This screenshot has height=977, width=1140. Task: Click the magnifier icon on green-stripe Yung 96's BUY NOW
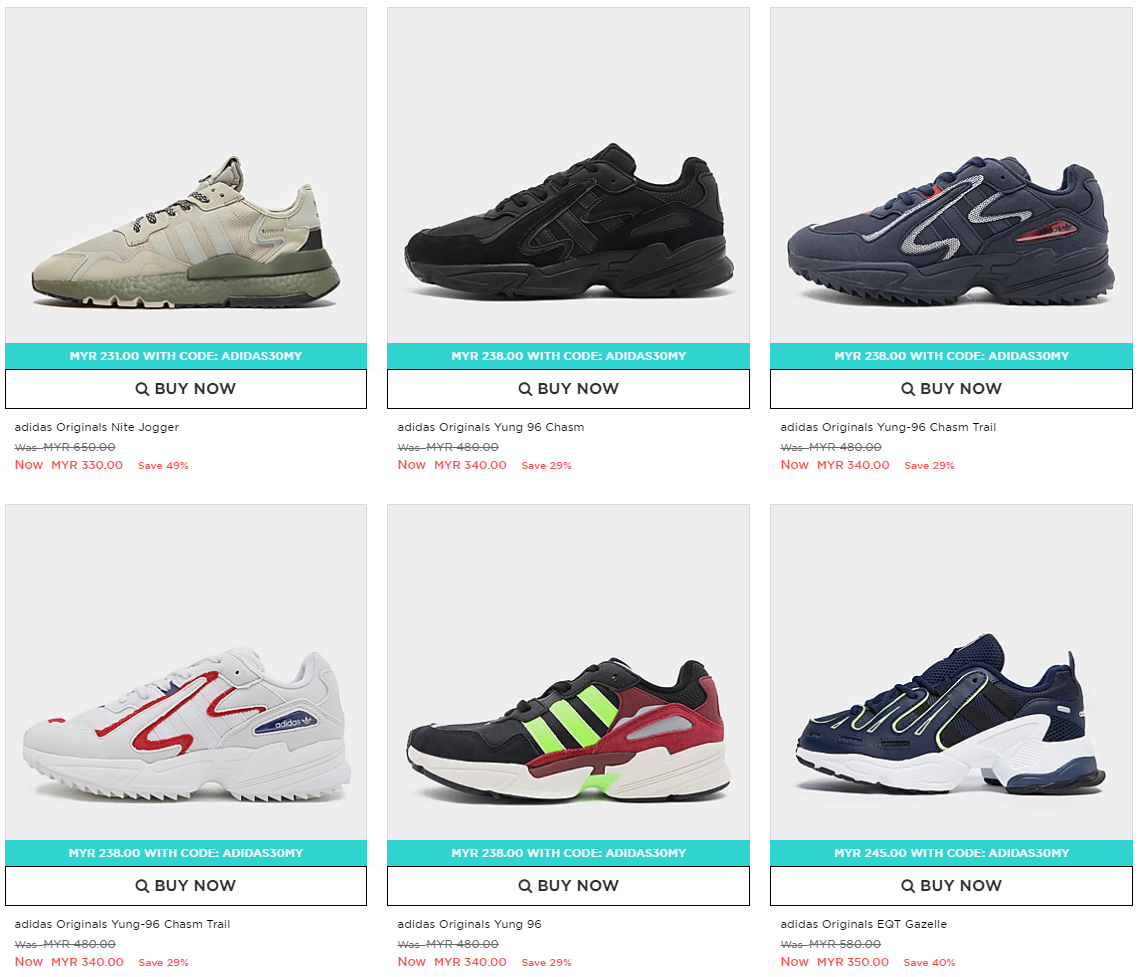[525, 886]
